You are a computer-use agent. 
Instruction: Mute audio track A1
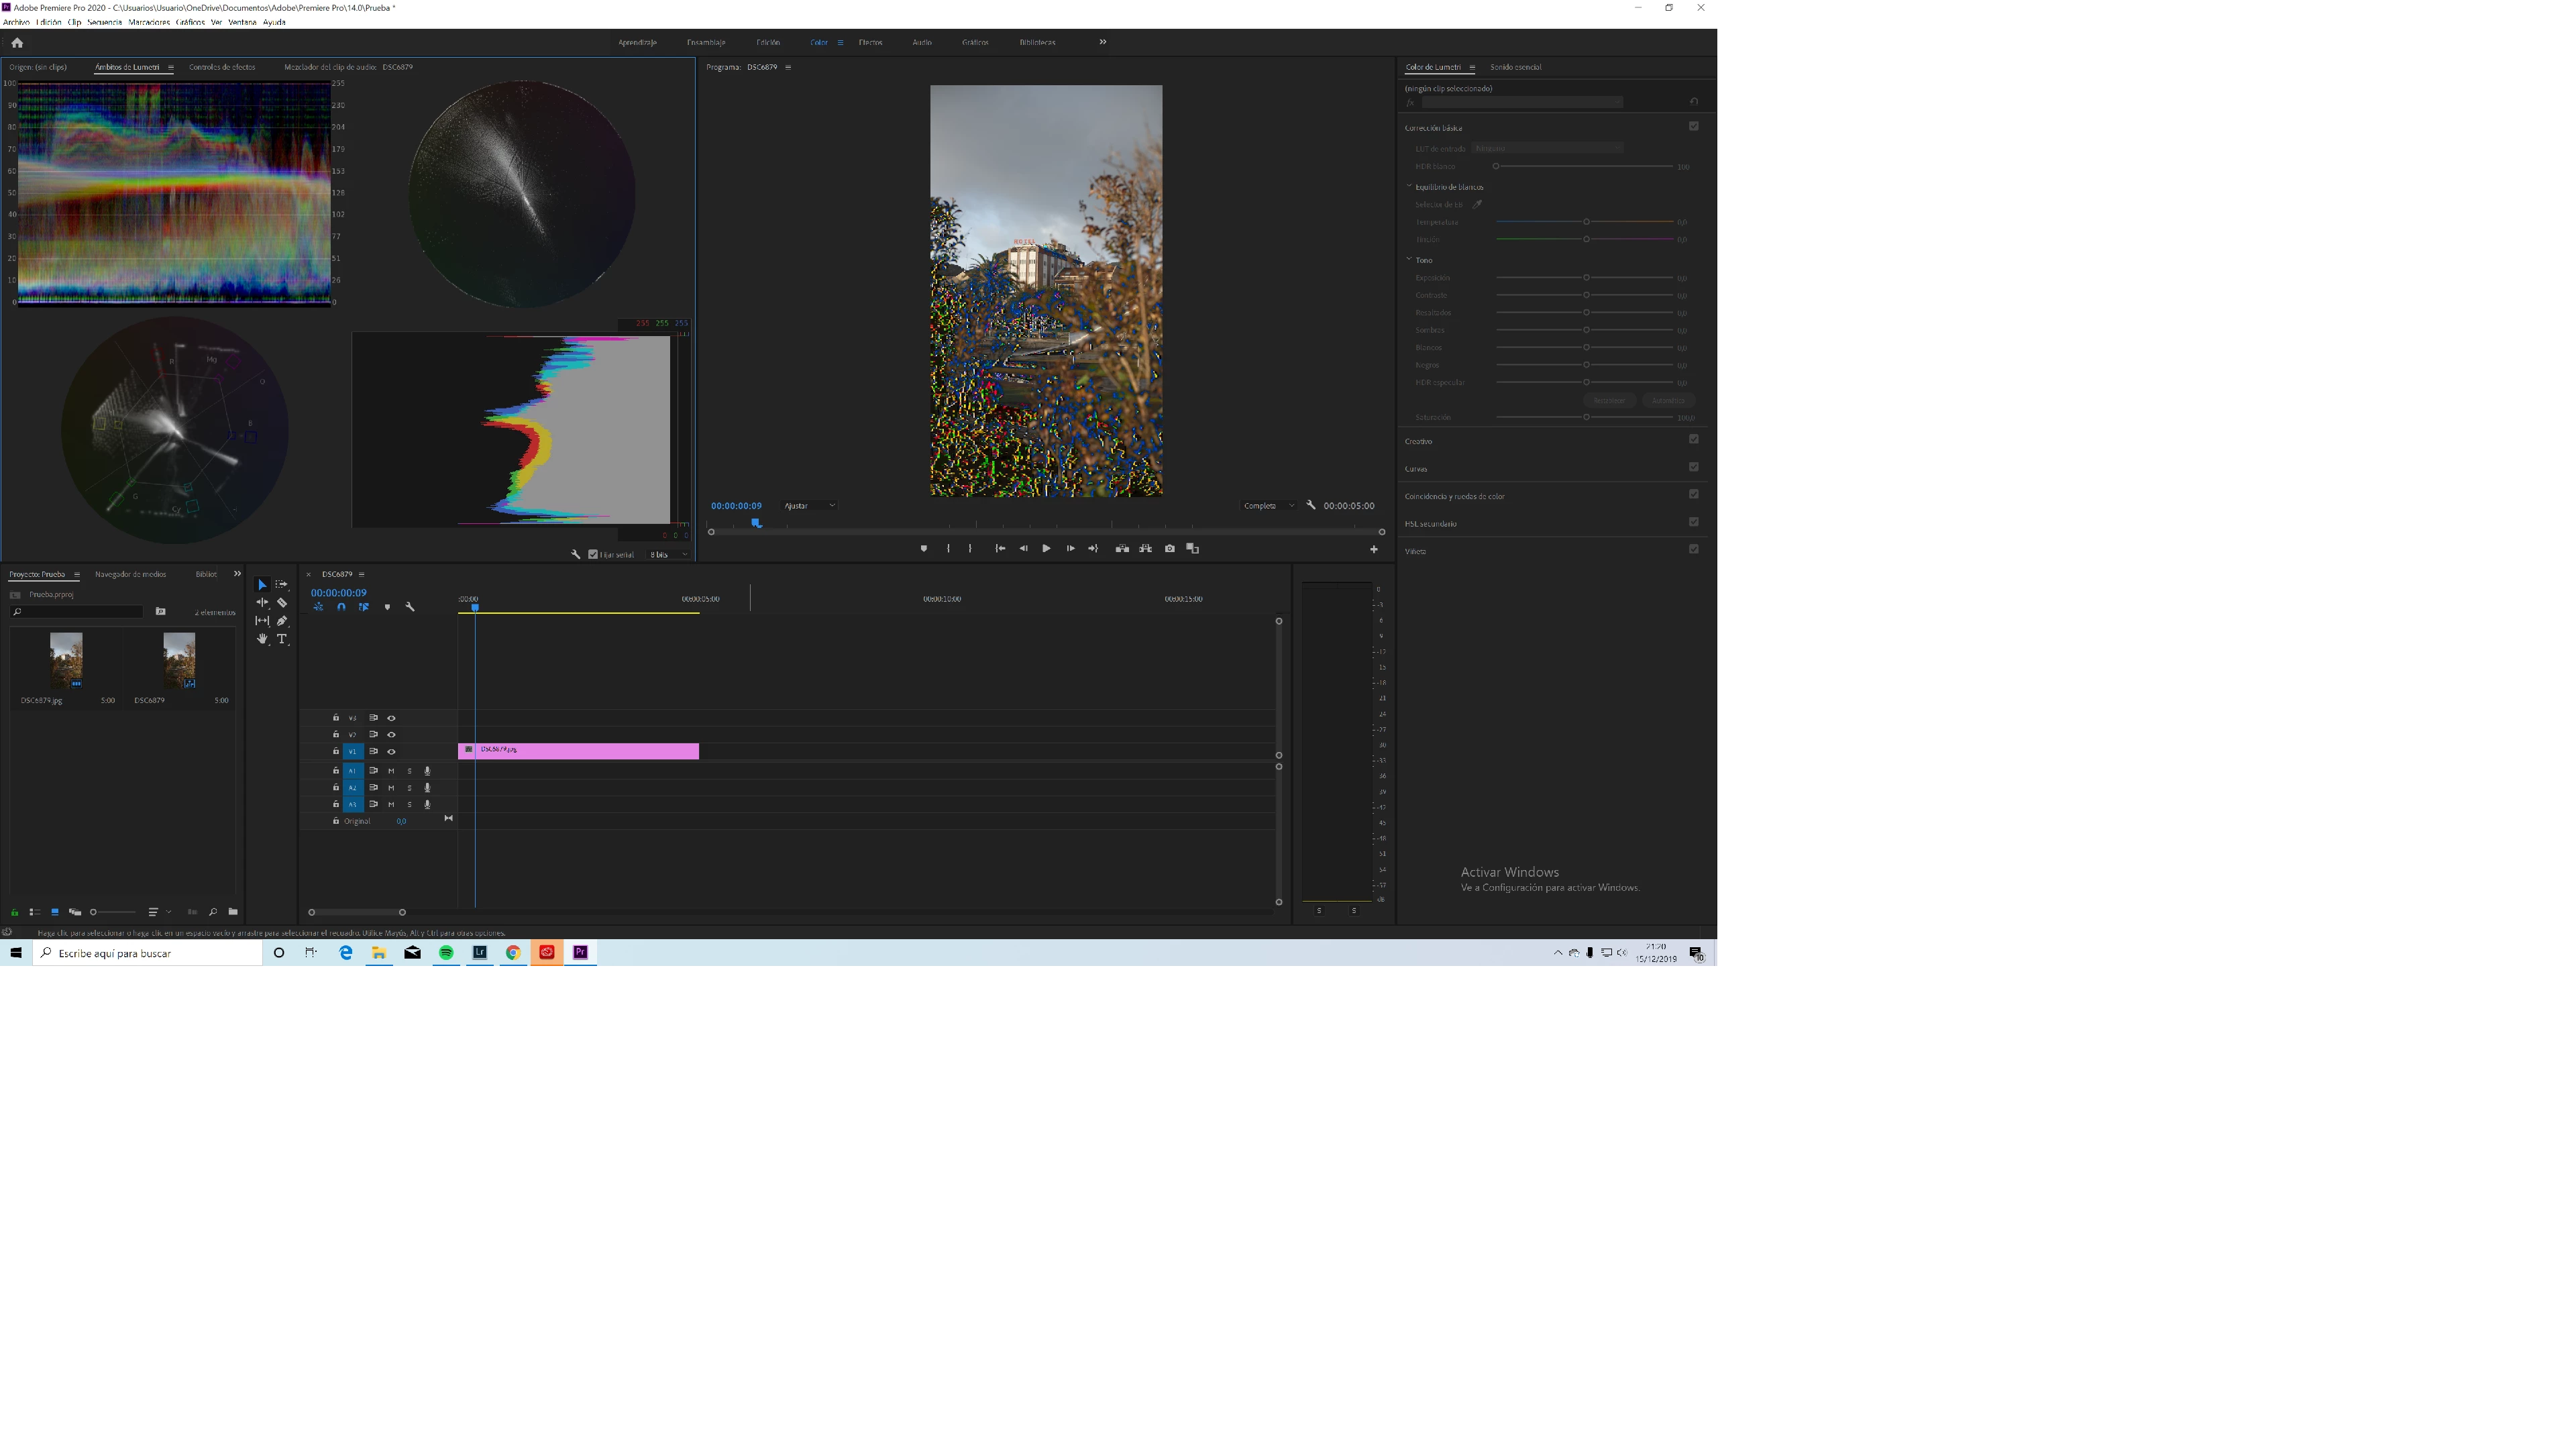click(x=391, y=771)
